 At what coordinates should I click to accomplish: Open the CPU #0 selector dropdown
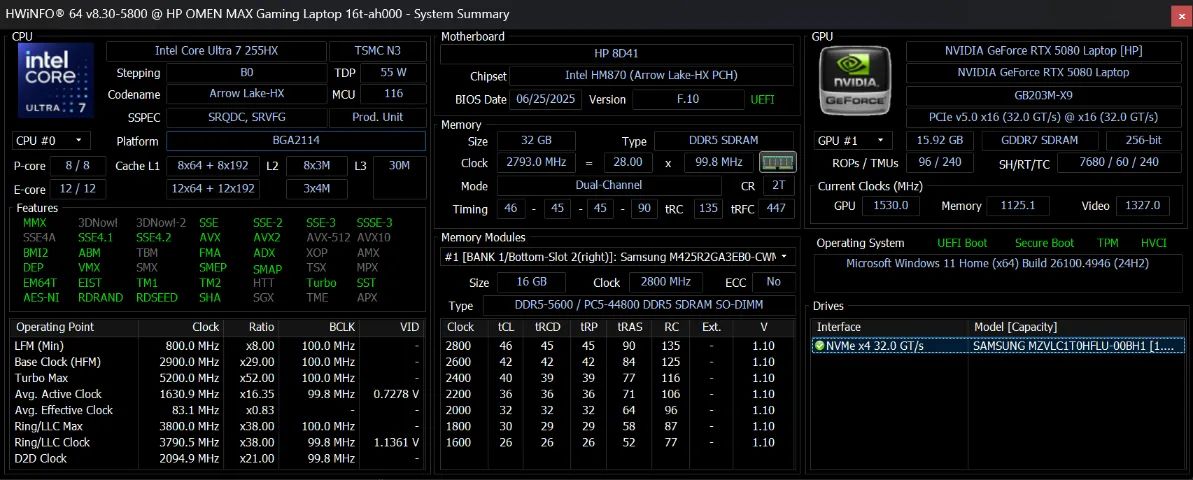pos(50,141)
